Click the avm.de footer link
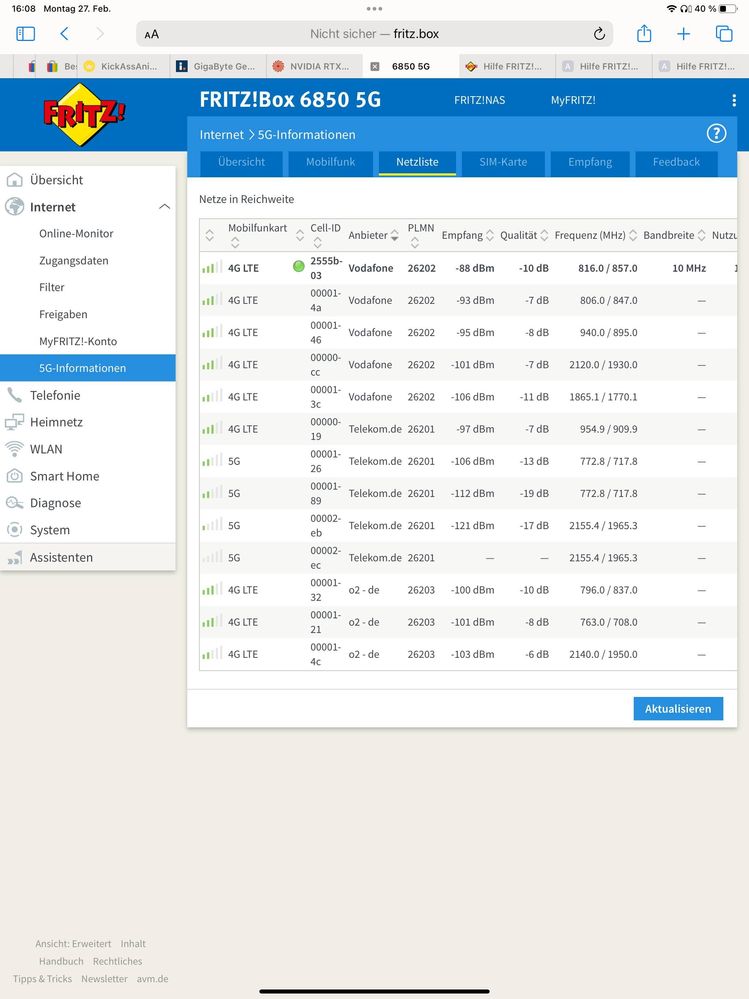The height and width of the screenshot is (999, 749). 152,979
